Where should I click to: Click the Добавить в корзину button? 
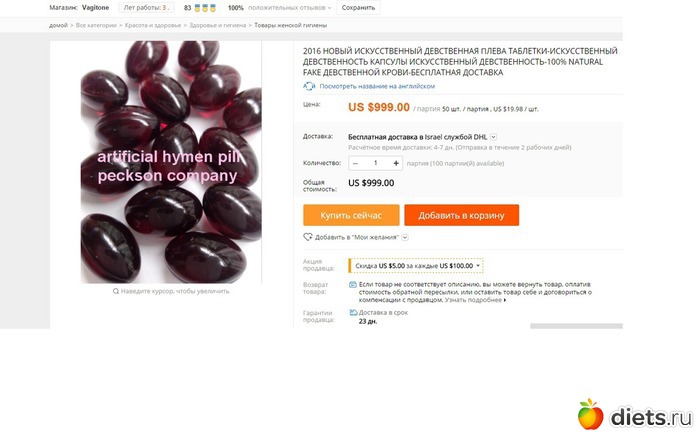tap(462, 215)
